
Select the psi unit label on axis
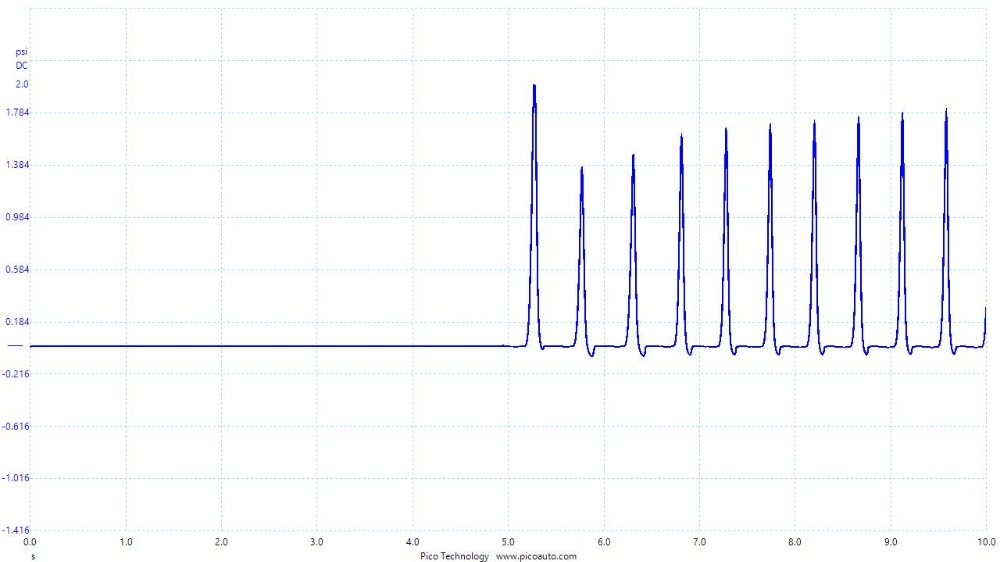pyautogui.click(x=21, y=51)
